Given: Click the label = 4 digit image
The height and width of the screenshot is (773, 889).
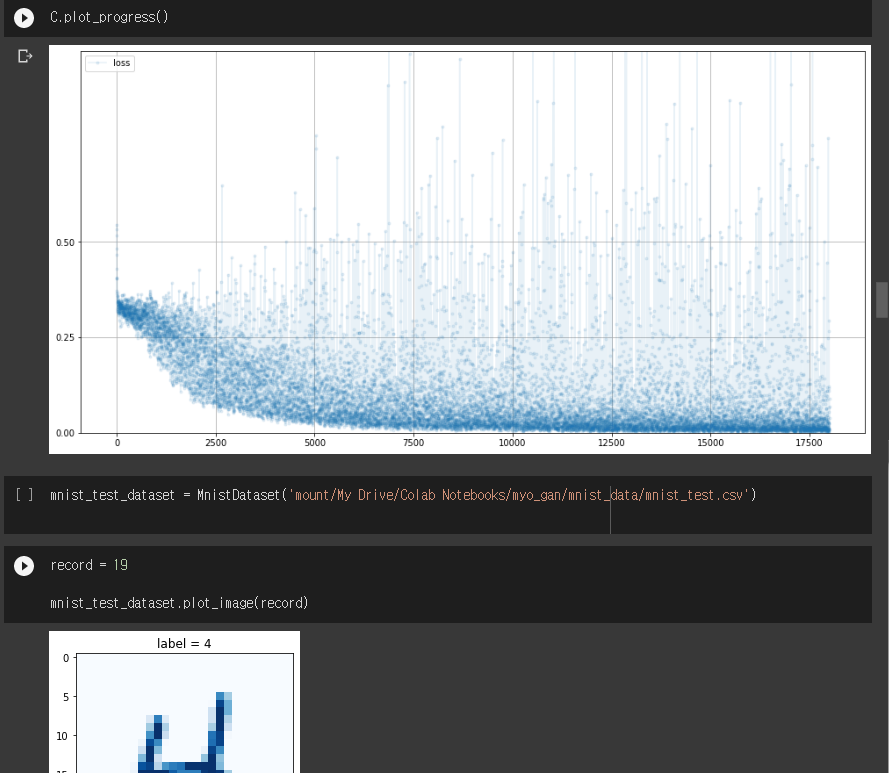Looking at the screenshot, I should [x=175, y=702].
